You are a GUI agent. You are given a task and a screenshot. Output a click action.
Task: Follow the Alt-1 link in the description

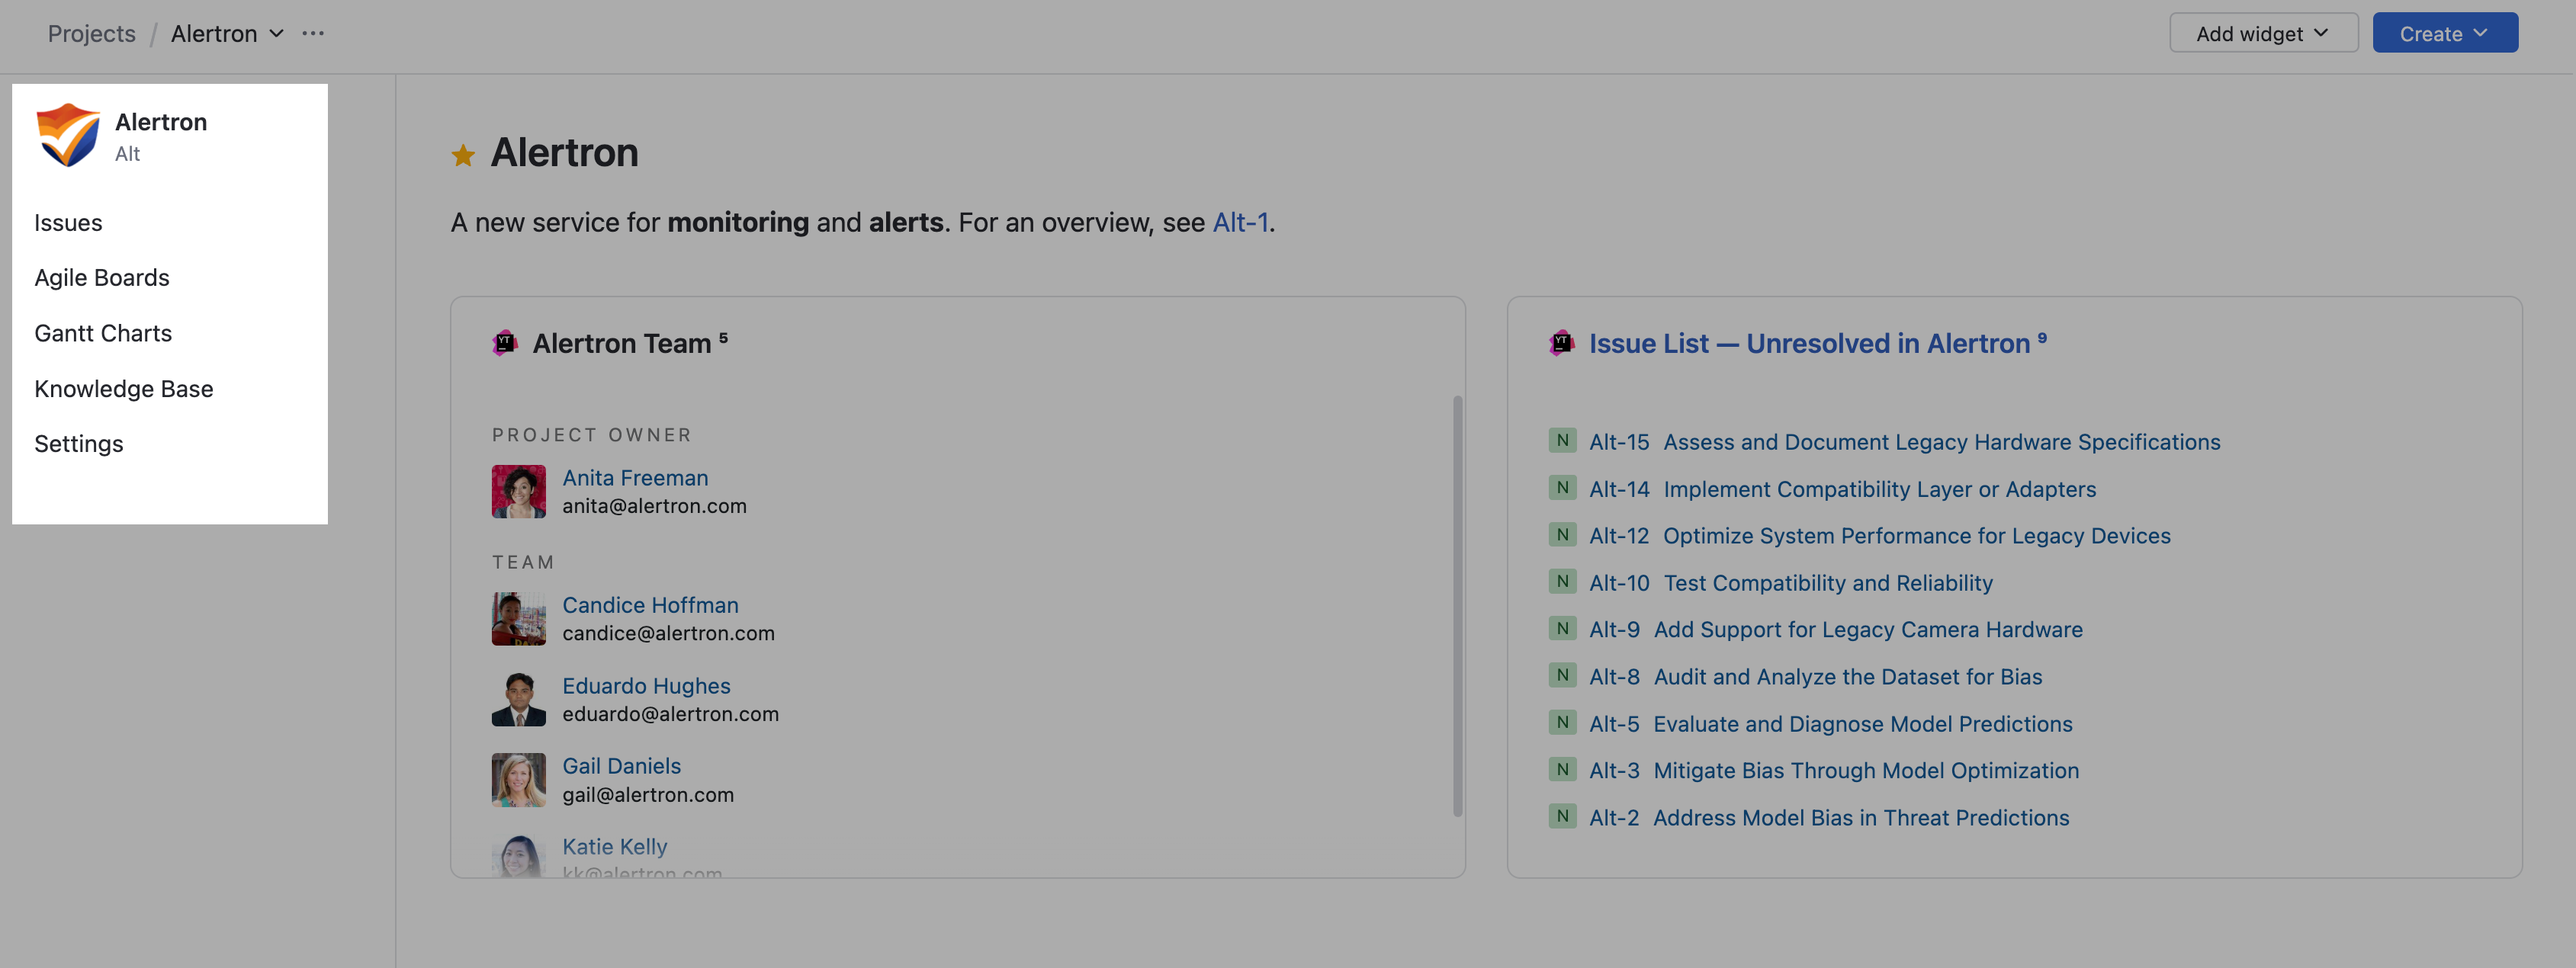(x=1240, y=222)
